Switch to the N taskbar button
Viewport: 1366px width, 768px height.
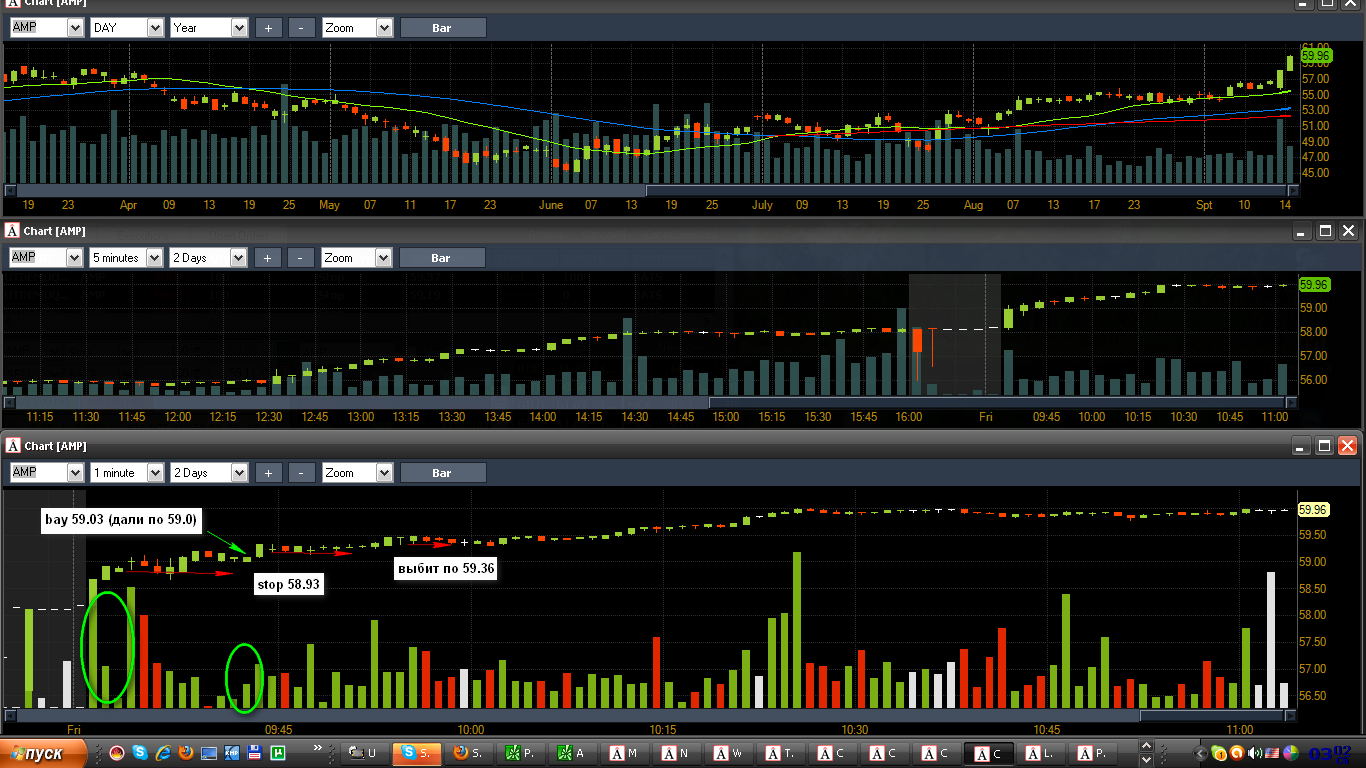(676, 754)
